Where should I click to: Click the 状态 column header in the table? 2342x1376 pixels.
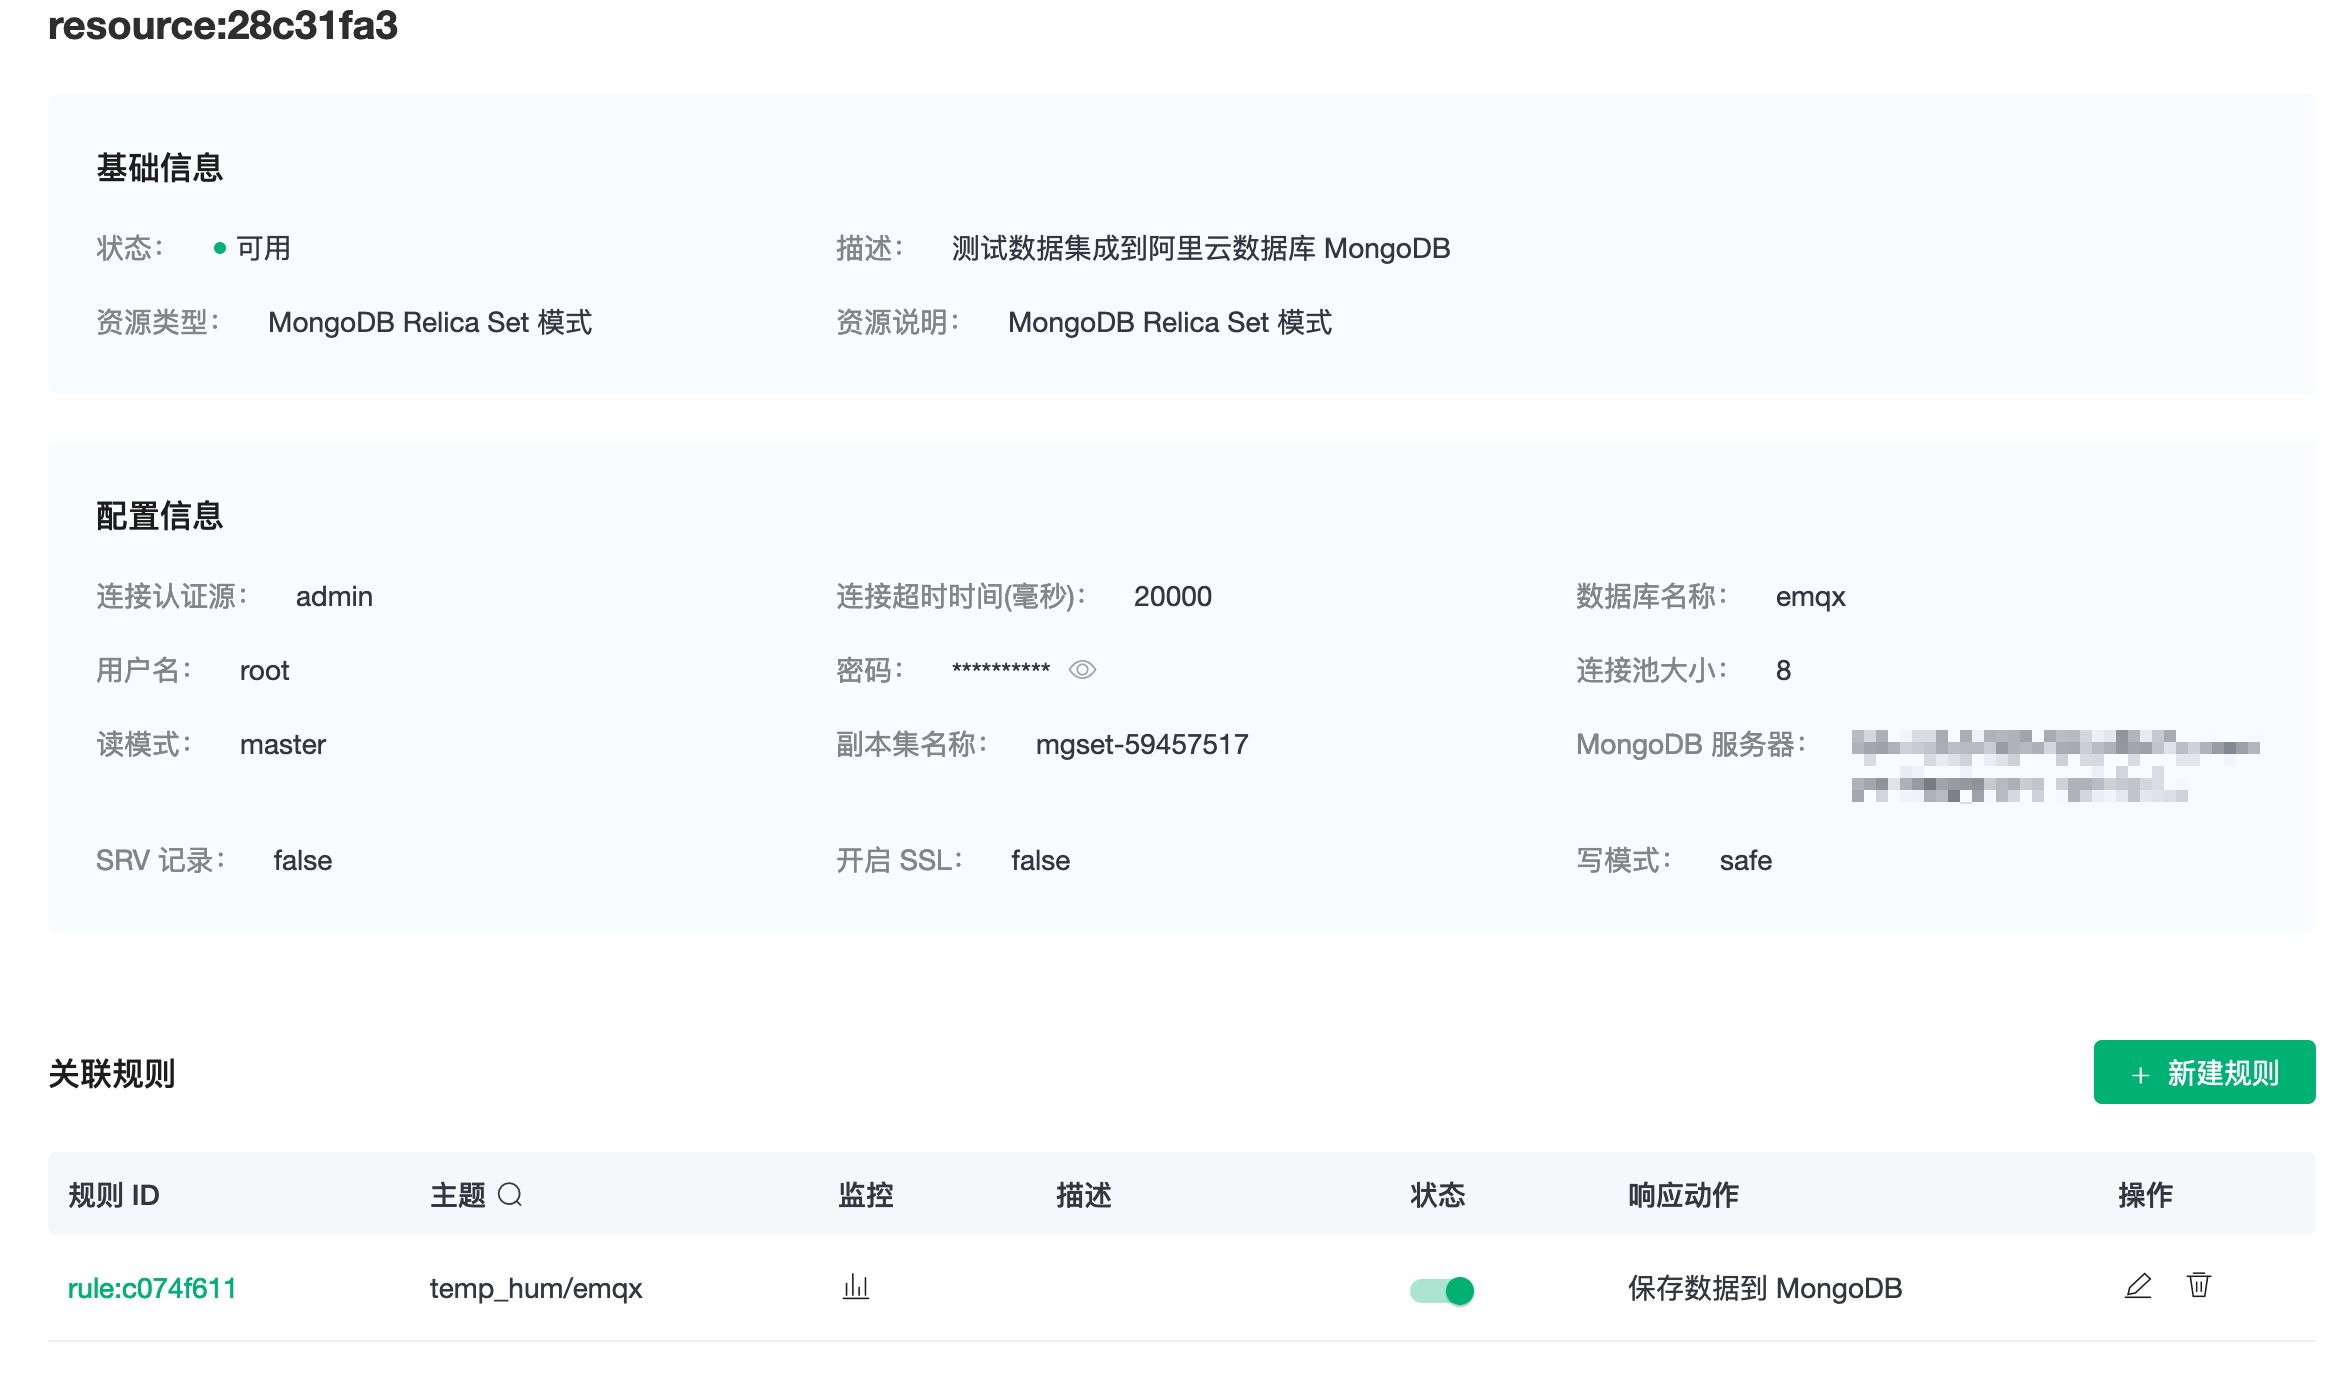[x=1437, y=1195]
